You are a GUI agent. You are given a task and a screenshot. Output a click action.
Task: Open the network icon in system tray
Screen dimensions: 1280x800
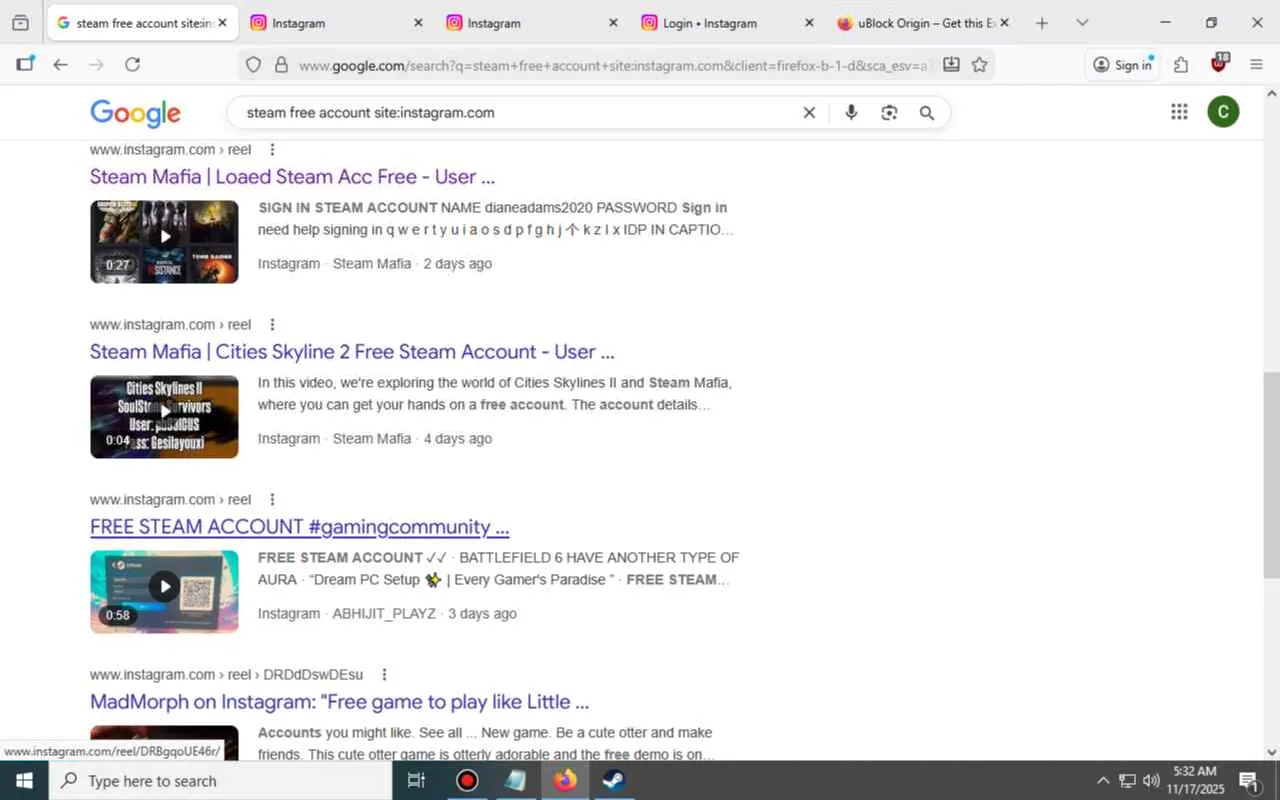[1127, 781]
